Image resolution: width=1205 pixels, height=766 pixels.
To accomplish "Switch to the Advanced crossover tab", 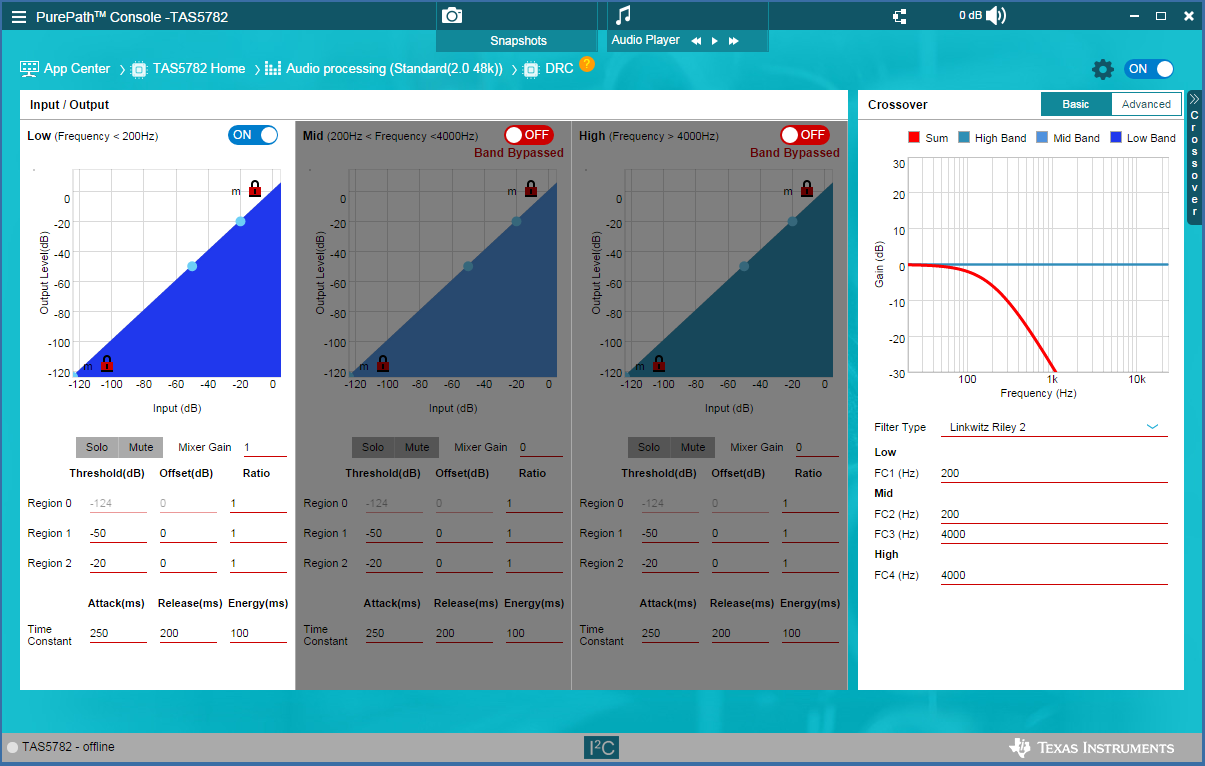I will pos(1146,104).
